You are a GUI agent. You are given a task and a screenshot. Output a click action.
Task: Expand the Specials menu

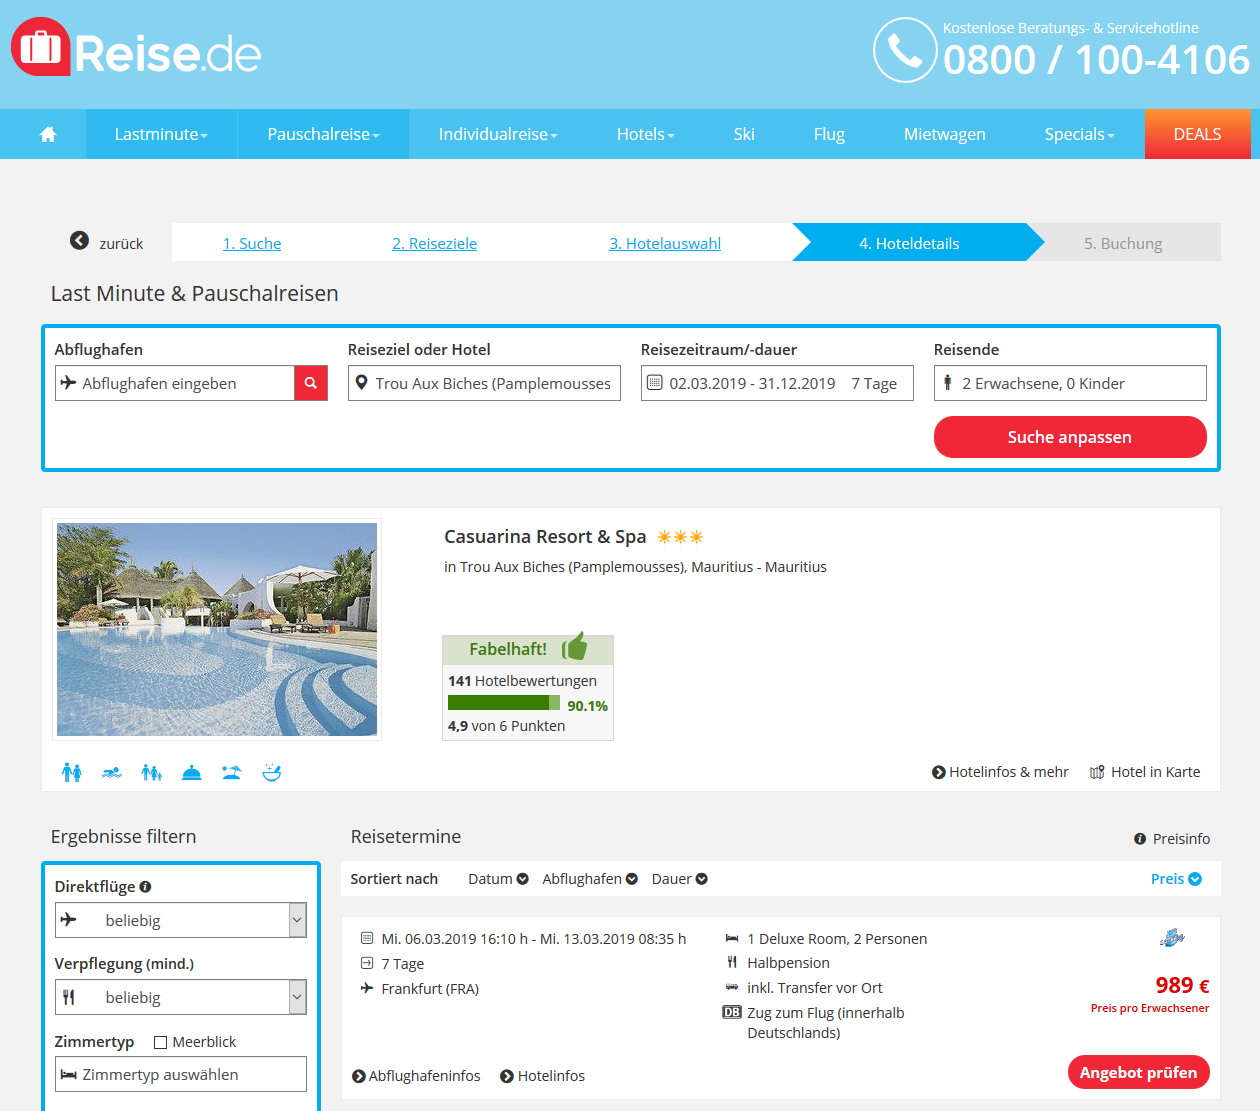tap(1079, 134)
